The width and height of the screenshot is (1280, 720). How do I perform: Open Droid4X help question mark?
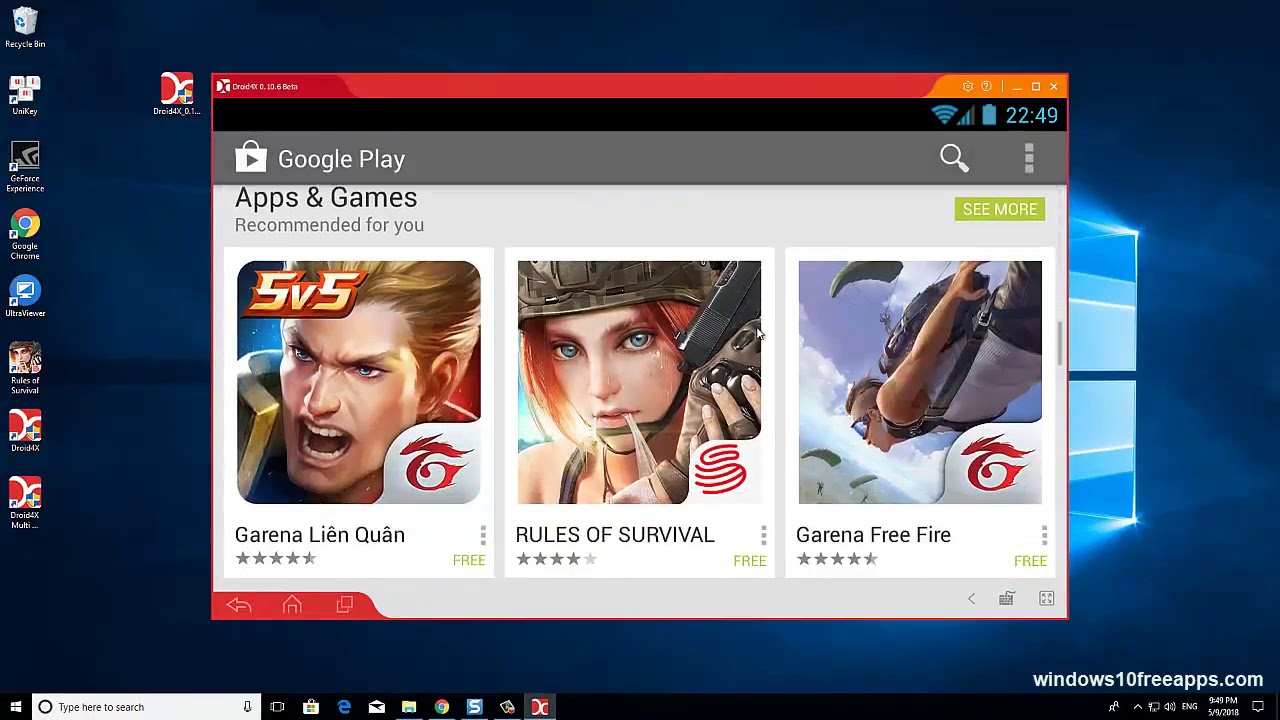pyautogui.click(x=986, y=87)
